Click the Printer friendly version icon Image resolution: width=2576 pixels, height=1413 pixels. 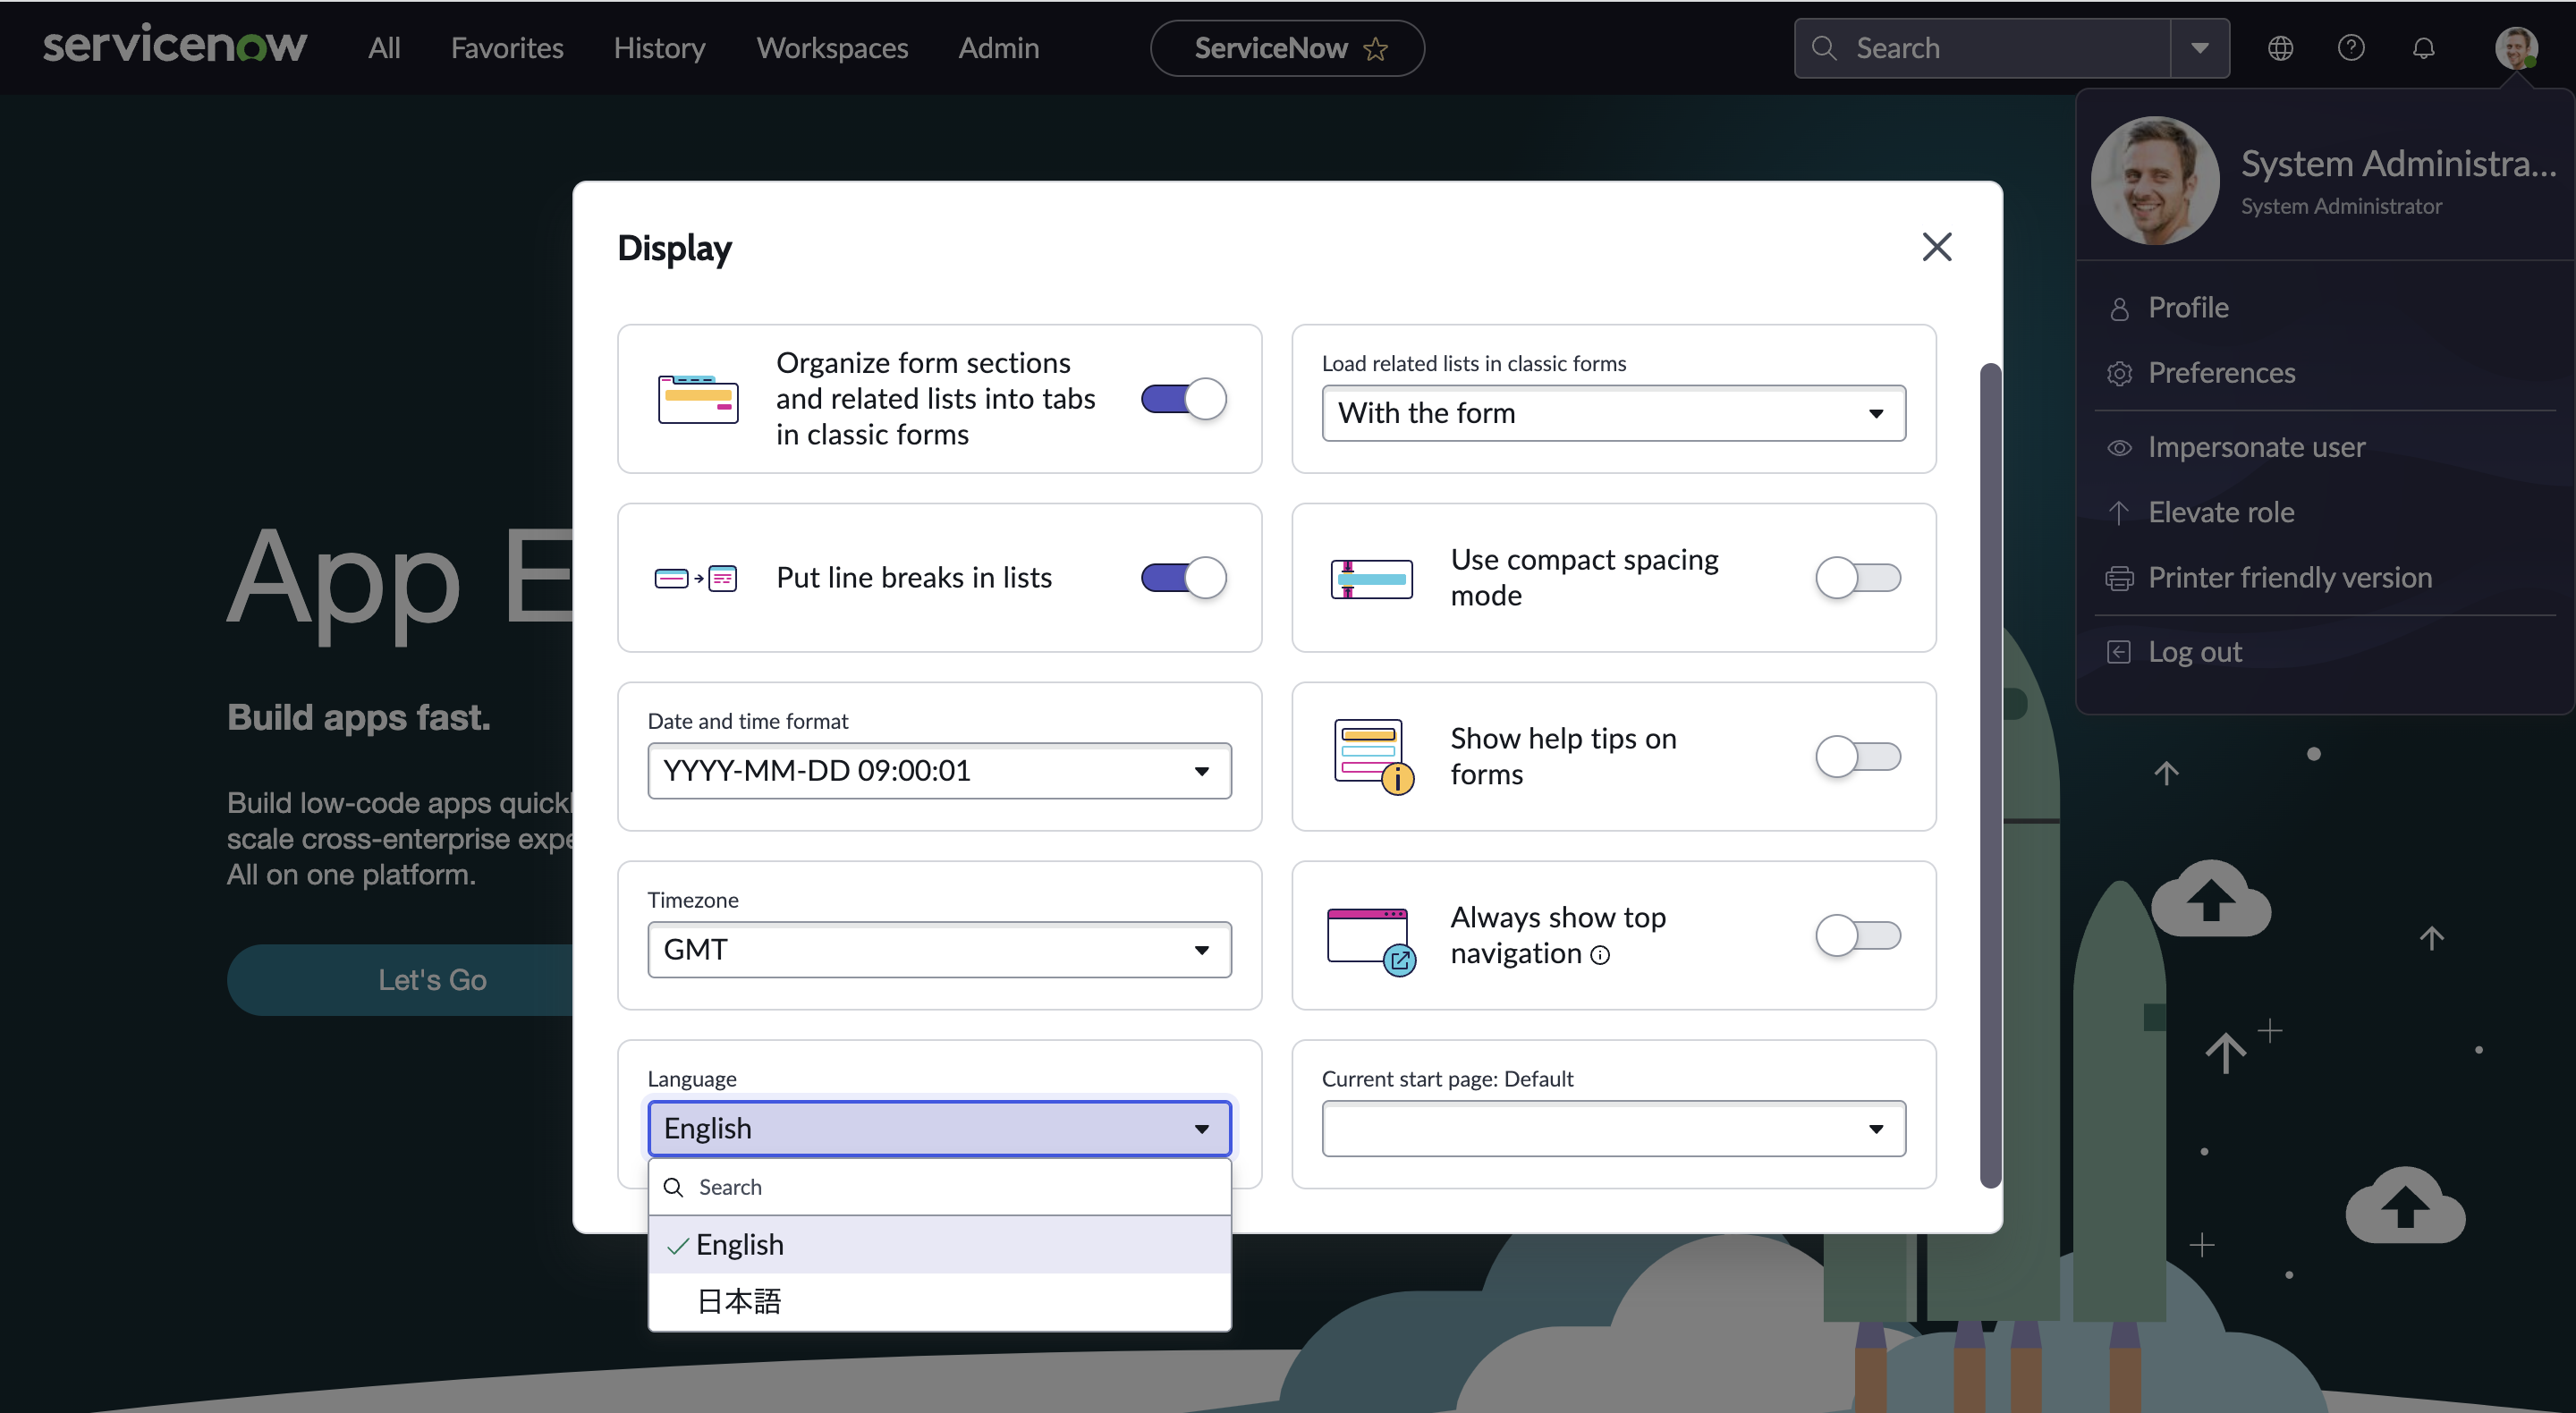(x=2119, y=578)
